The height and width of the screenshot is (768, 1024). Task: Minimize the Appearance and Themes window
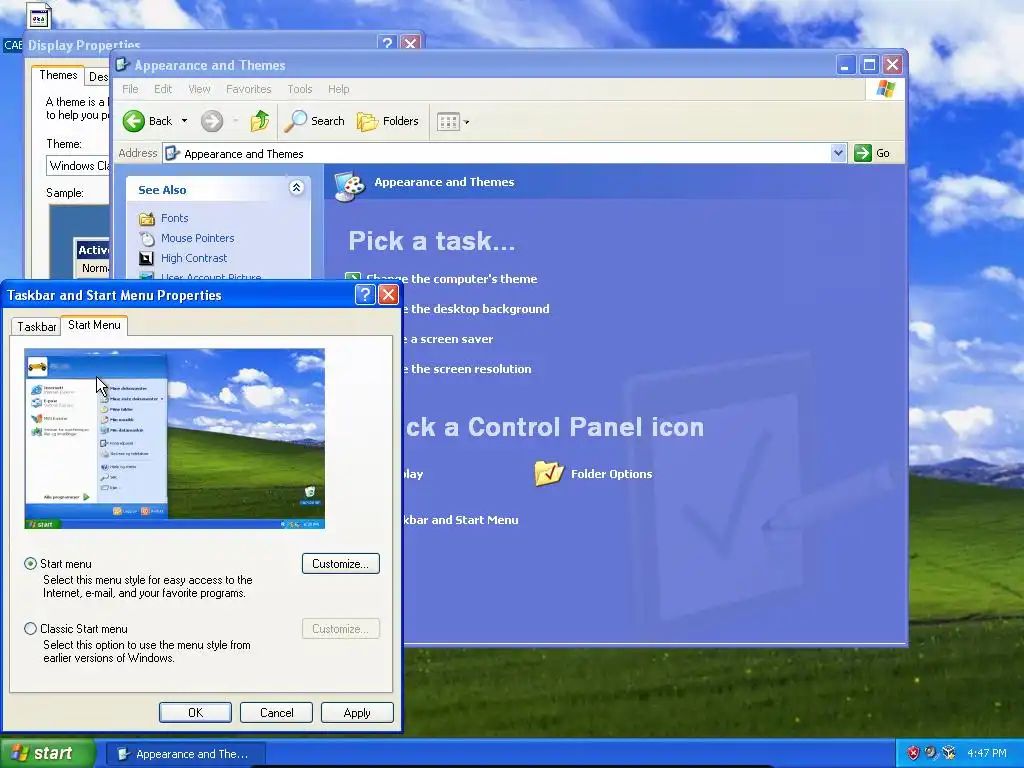846,65
